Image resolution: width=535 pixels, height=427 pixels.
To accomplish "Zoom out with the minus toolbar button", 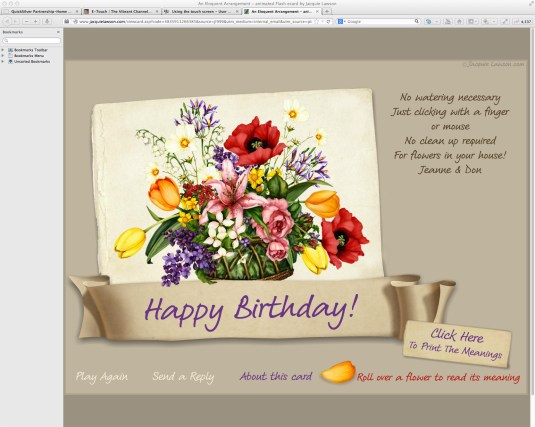I will coord(27,21).
